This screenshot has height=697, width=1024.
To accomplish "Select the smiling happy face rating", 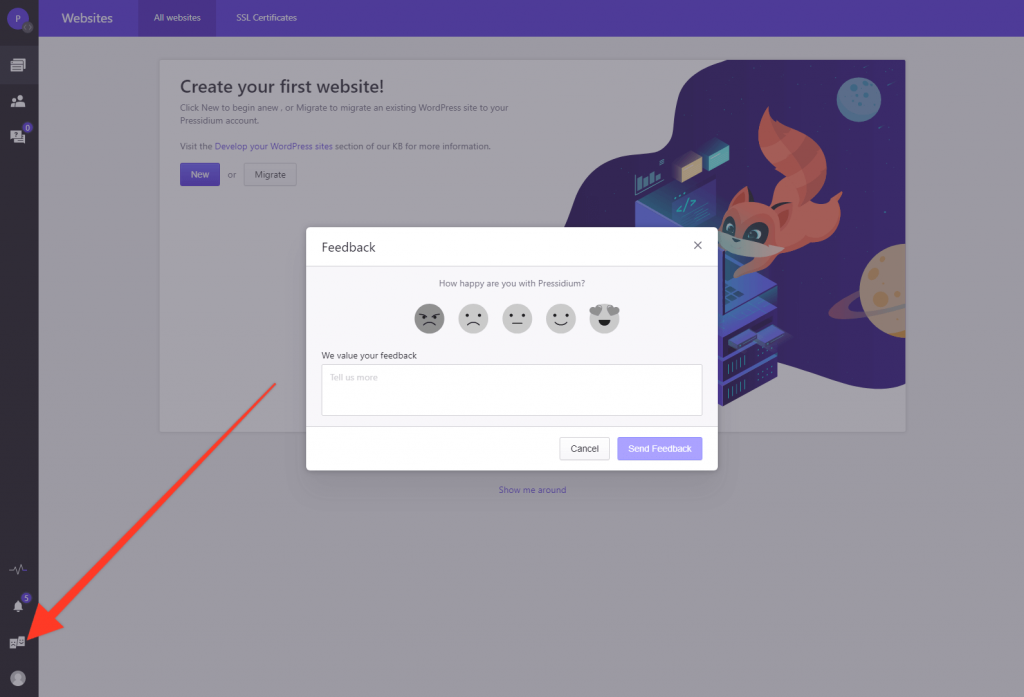I will pyautogui.click(x=560, y=319).
